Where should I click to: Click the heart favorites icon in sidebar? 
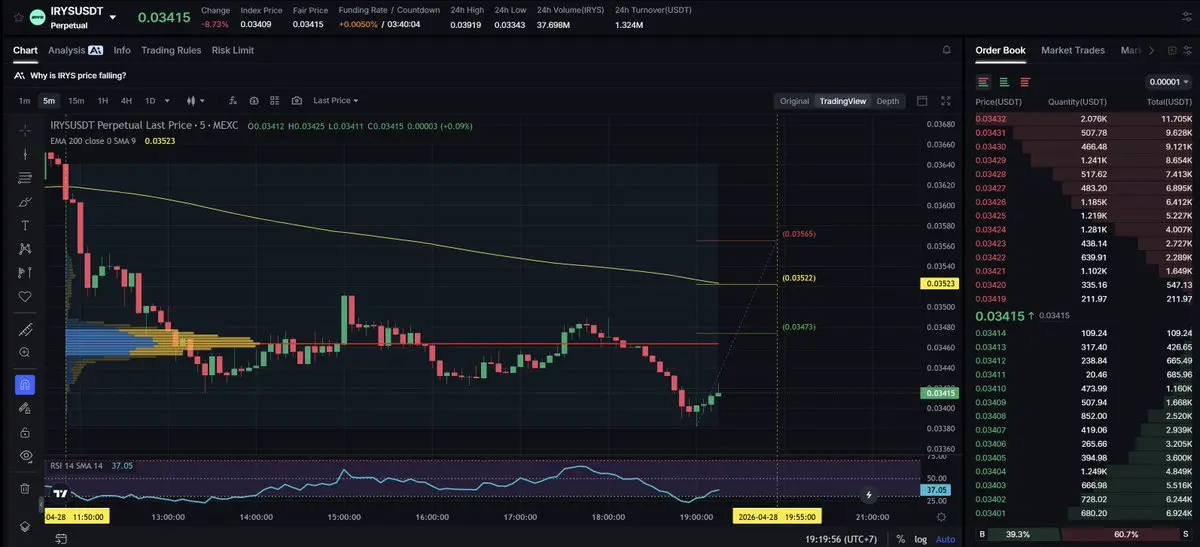25,296
